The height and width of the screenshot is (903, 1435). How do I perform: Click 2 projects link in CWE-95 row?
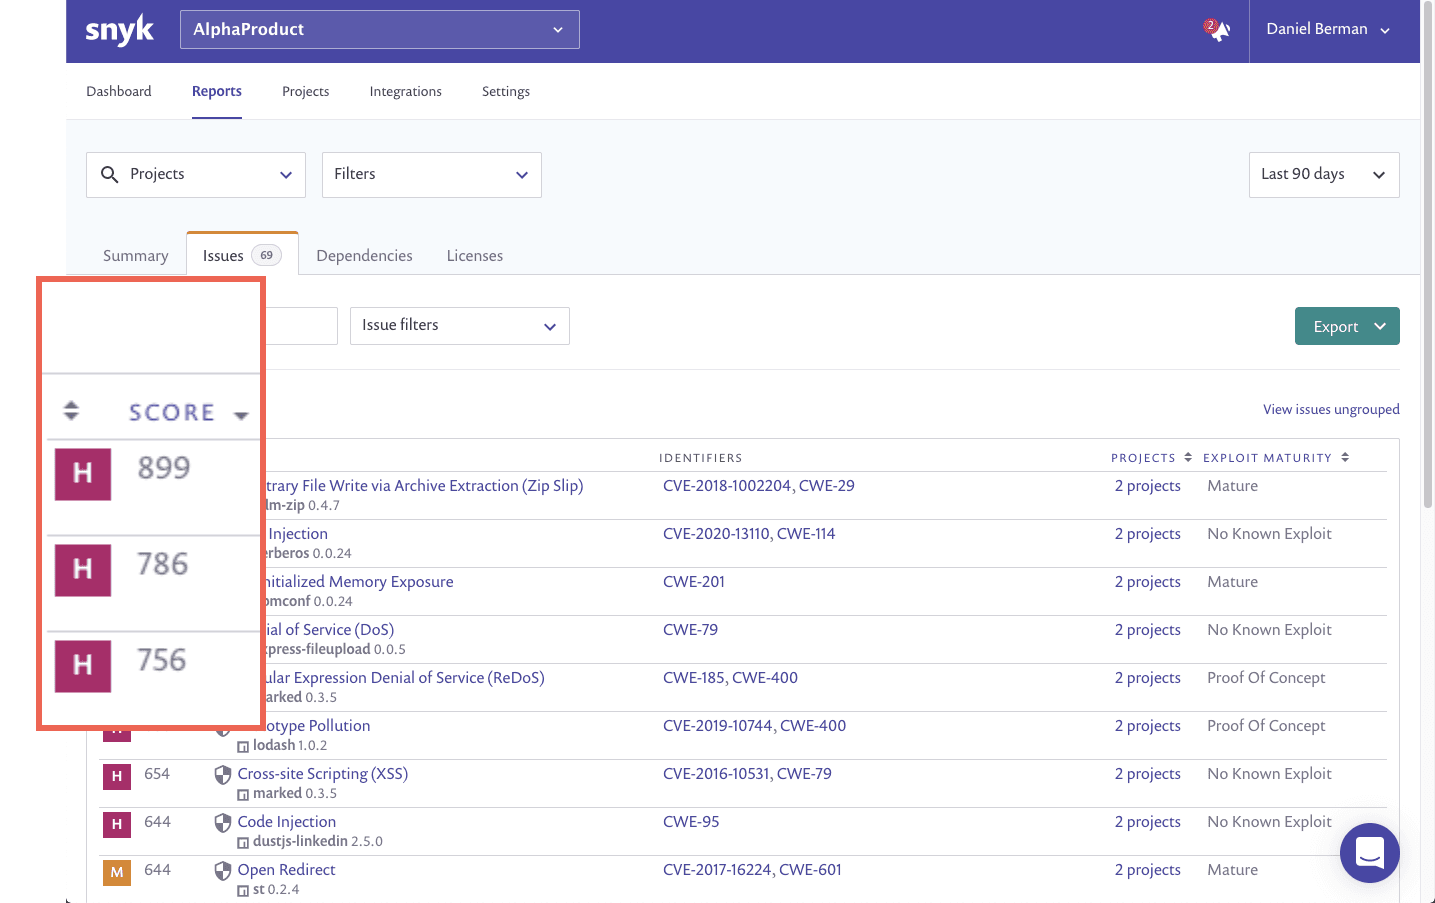tap(1148, 822)
